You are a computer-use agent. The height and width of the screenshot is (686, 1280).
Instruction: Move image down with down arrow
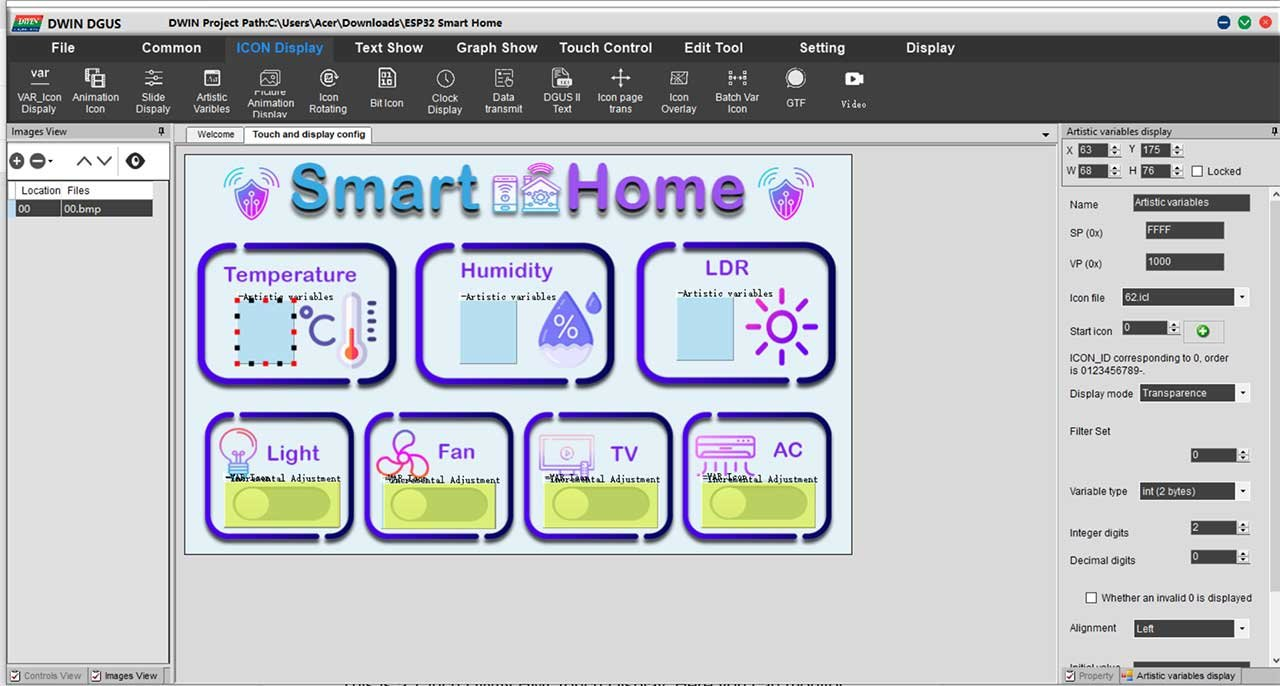(x=104, y=161)
